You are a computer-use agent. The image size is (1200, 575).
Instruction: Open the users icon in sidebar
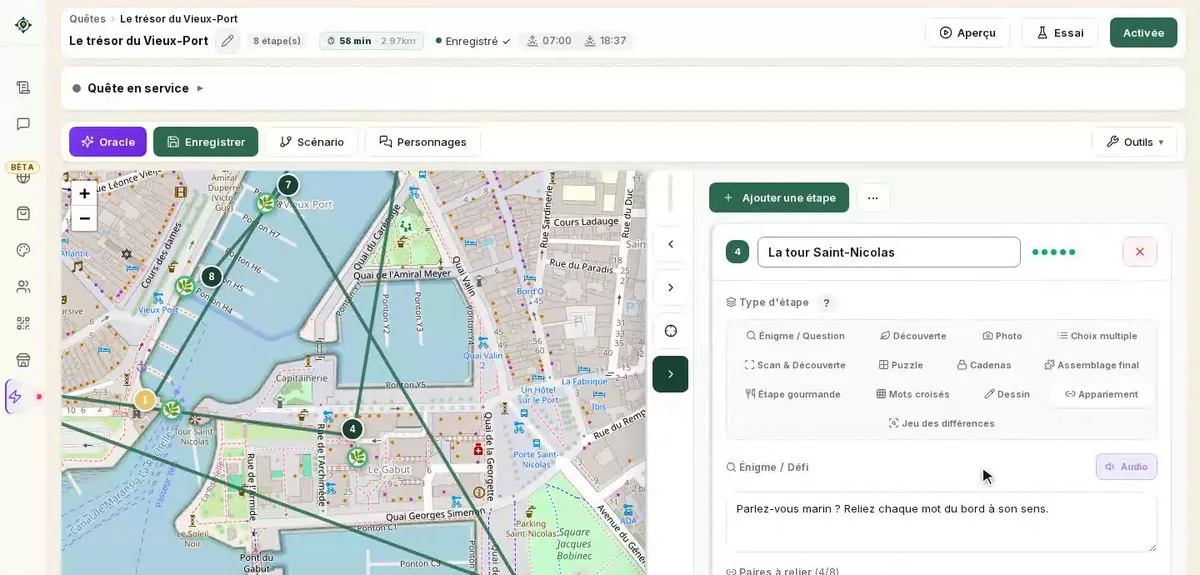23,287
